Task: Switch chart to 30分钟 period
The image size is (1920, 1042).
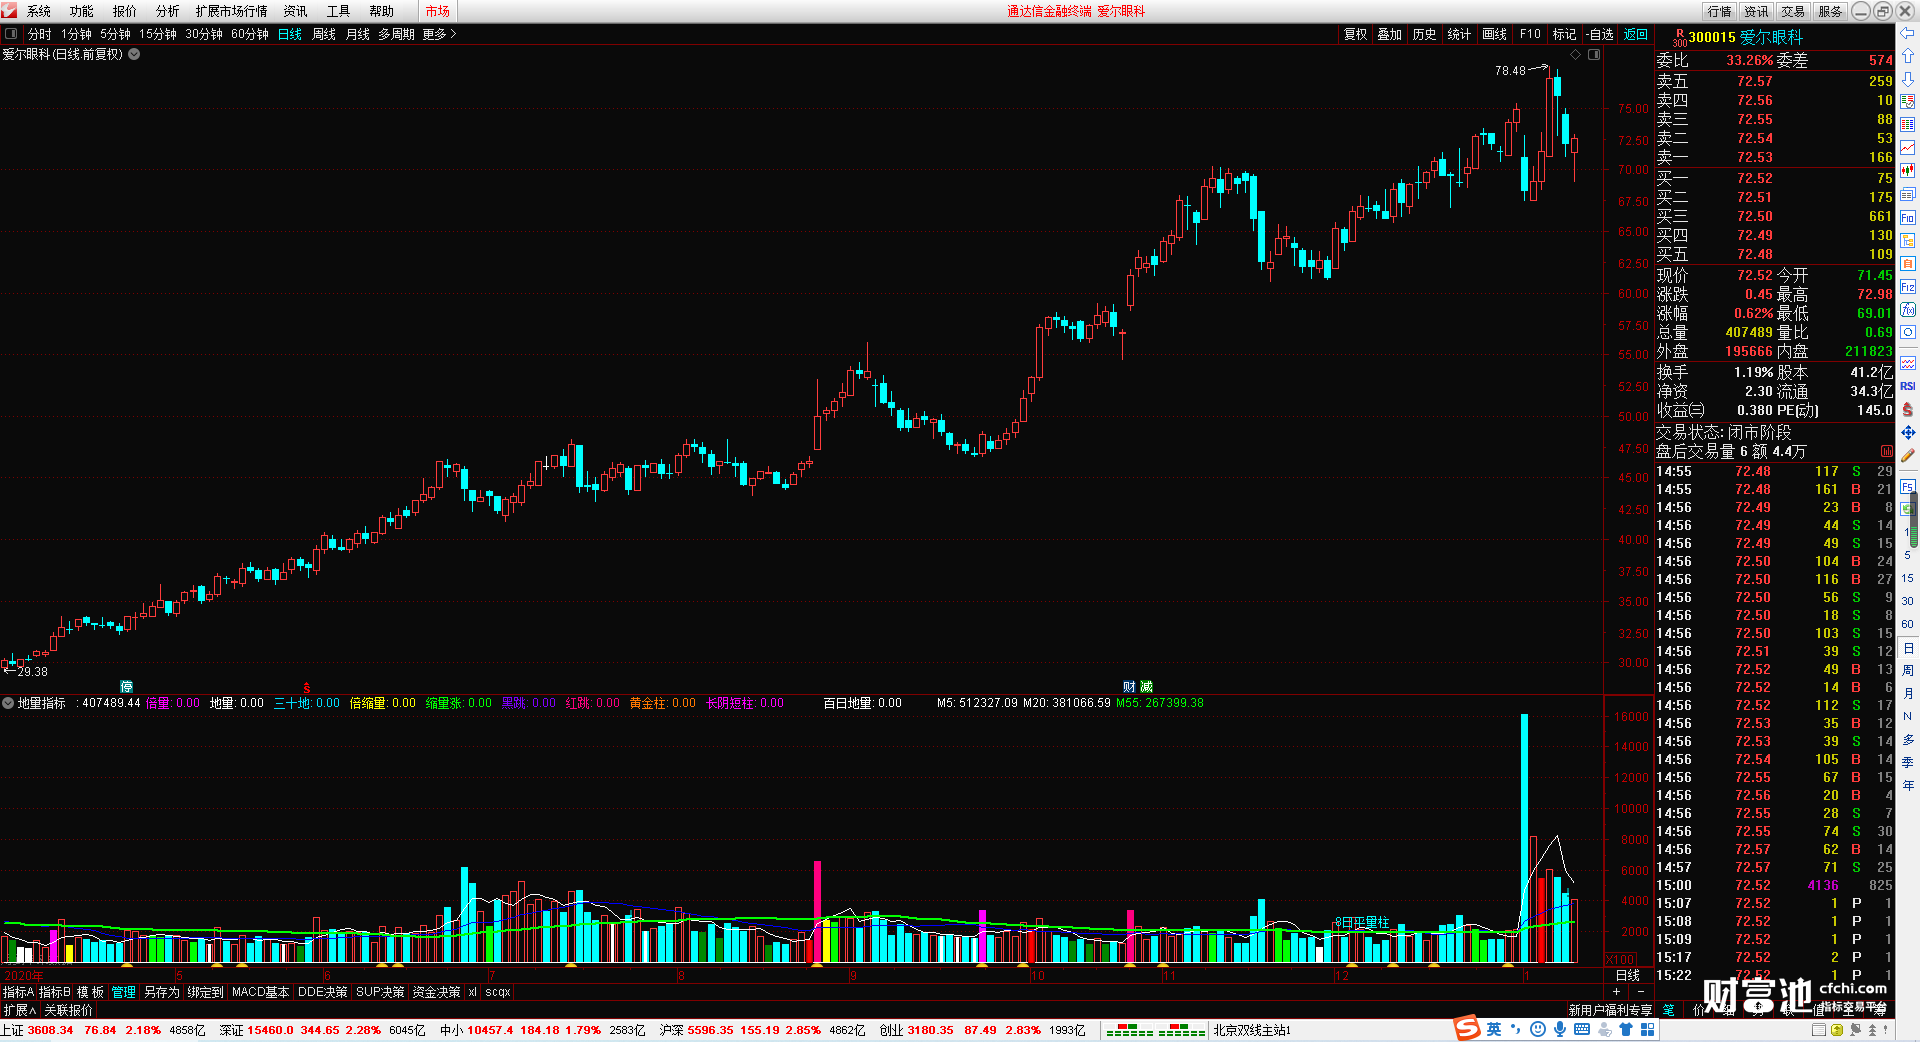Action: click(x=204, y=34)
